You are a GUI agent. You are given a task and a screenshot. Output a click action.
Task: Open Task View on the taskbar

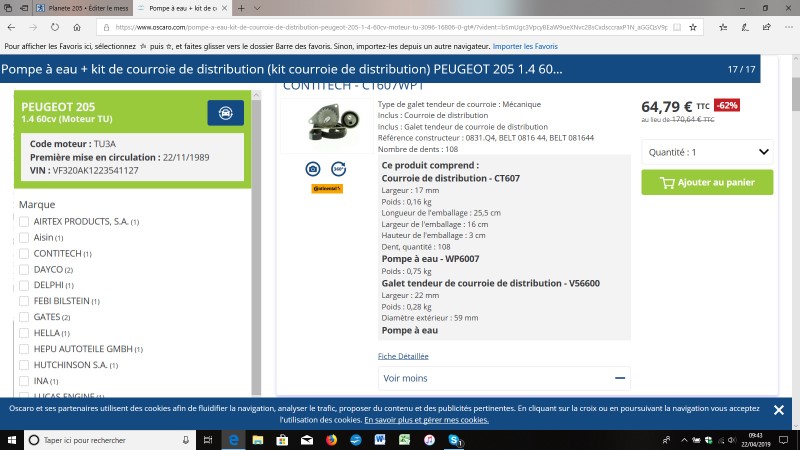tap(208, 440)
